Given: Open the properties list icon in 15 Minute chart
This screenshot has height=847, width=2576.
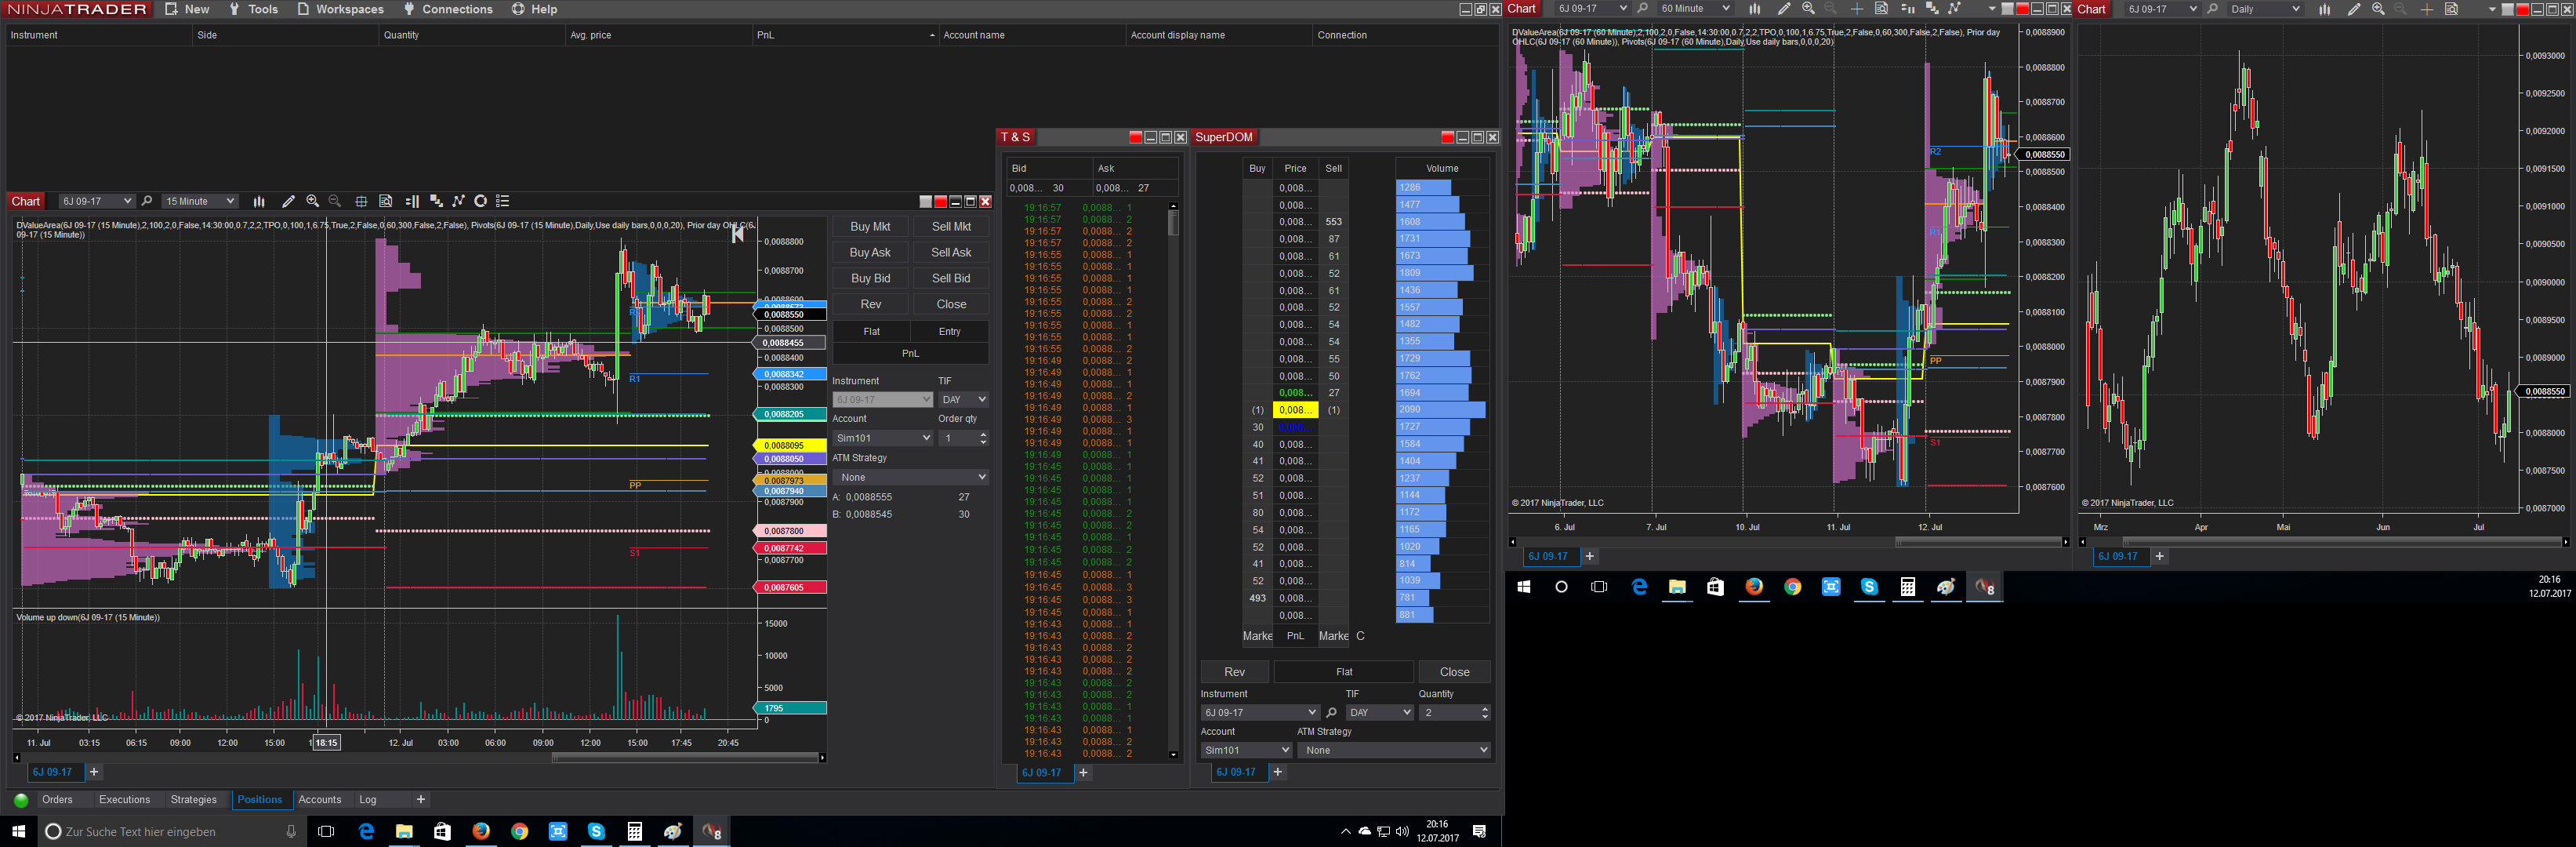Looking at the screenshot, I should click(503, 201).
